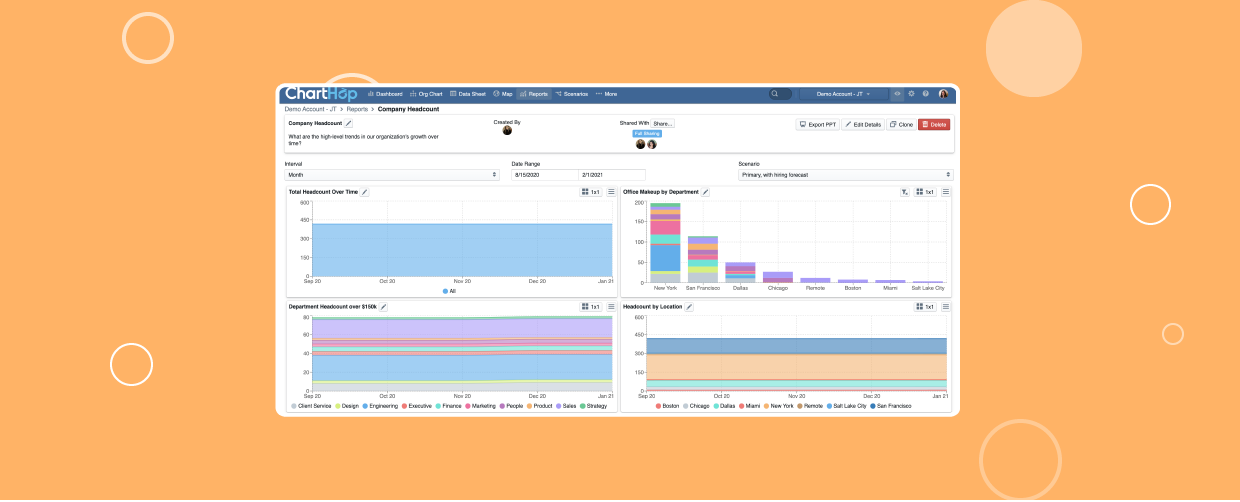Click the pencil icon beside Company Headcount title

(x=348, y=123)
